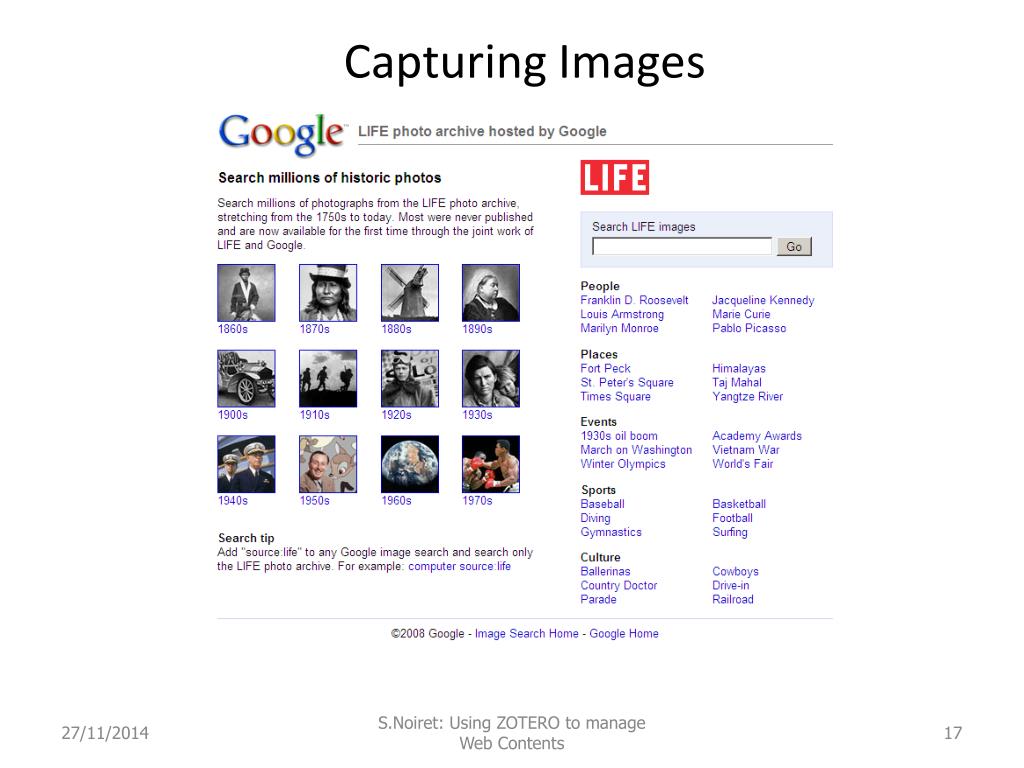Open the 1880s windmill thumbnail
1024x768 pixels.
pyautogui.click(x=409, y=293)
